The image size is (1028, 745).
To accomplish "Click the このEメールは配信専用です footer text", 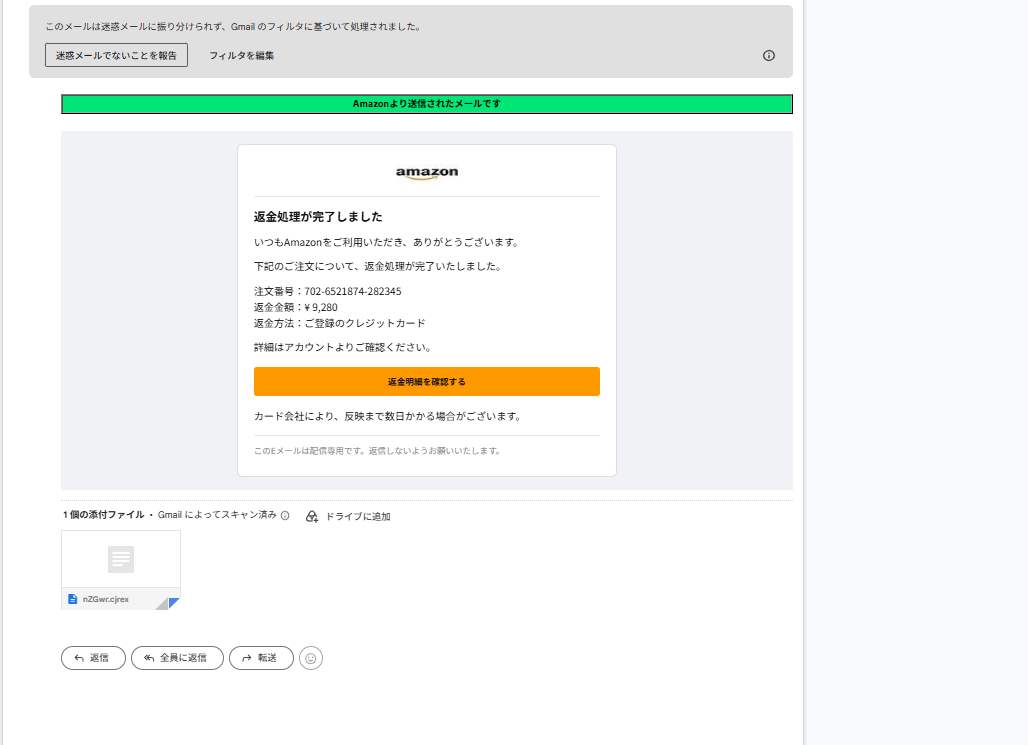I will (377, 451).
